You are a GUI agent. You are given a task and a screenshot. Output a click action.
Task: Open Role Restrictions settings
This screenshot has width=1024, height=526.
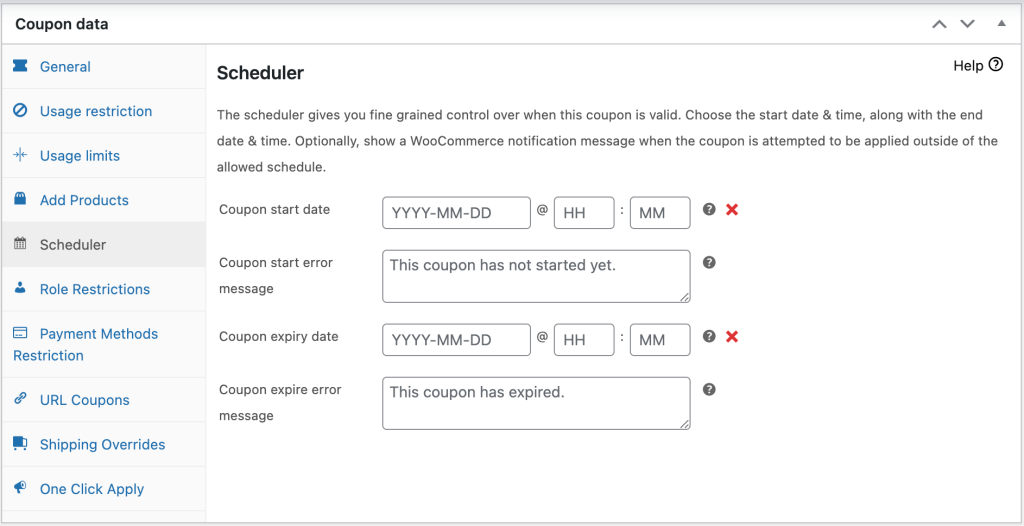click(94, 289)
